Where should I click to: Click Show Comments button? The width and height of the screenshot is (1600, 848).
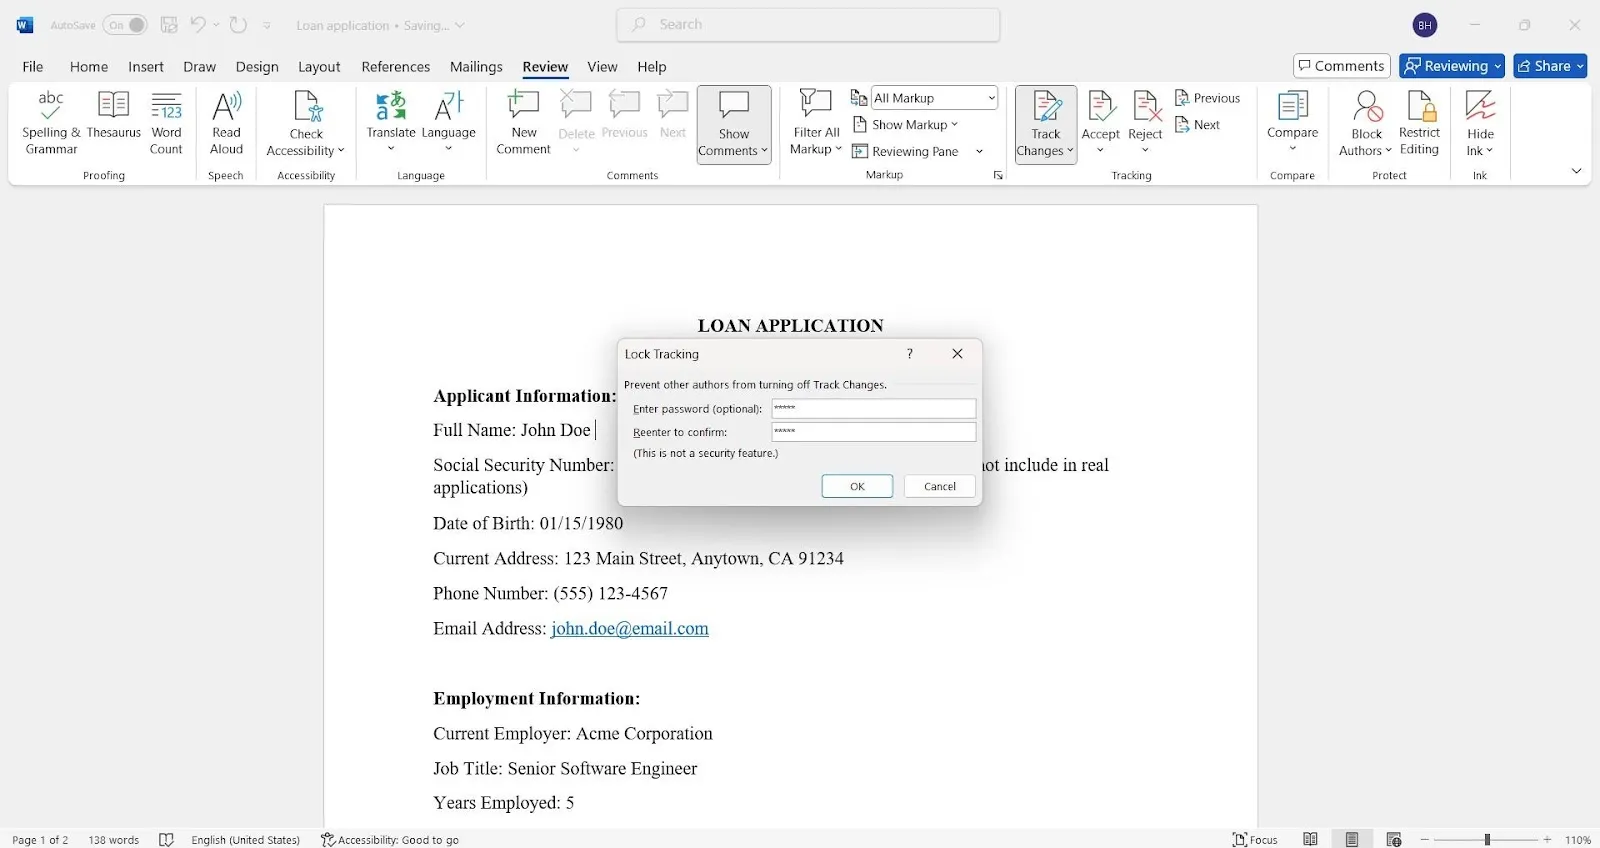click(734, 124)
